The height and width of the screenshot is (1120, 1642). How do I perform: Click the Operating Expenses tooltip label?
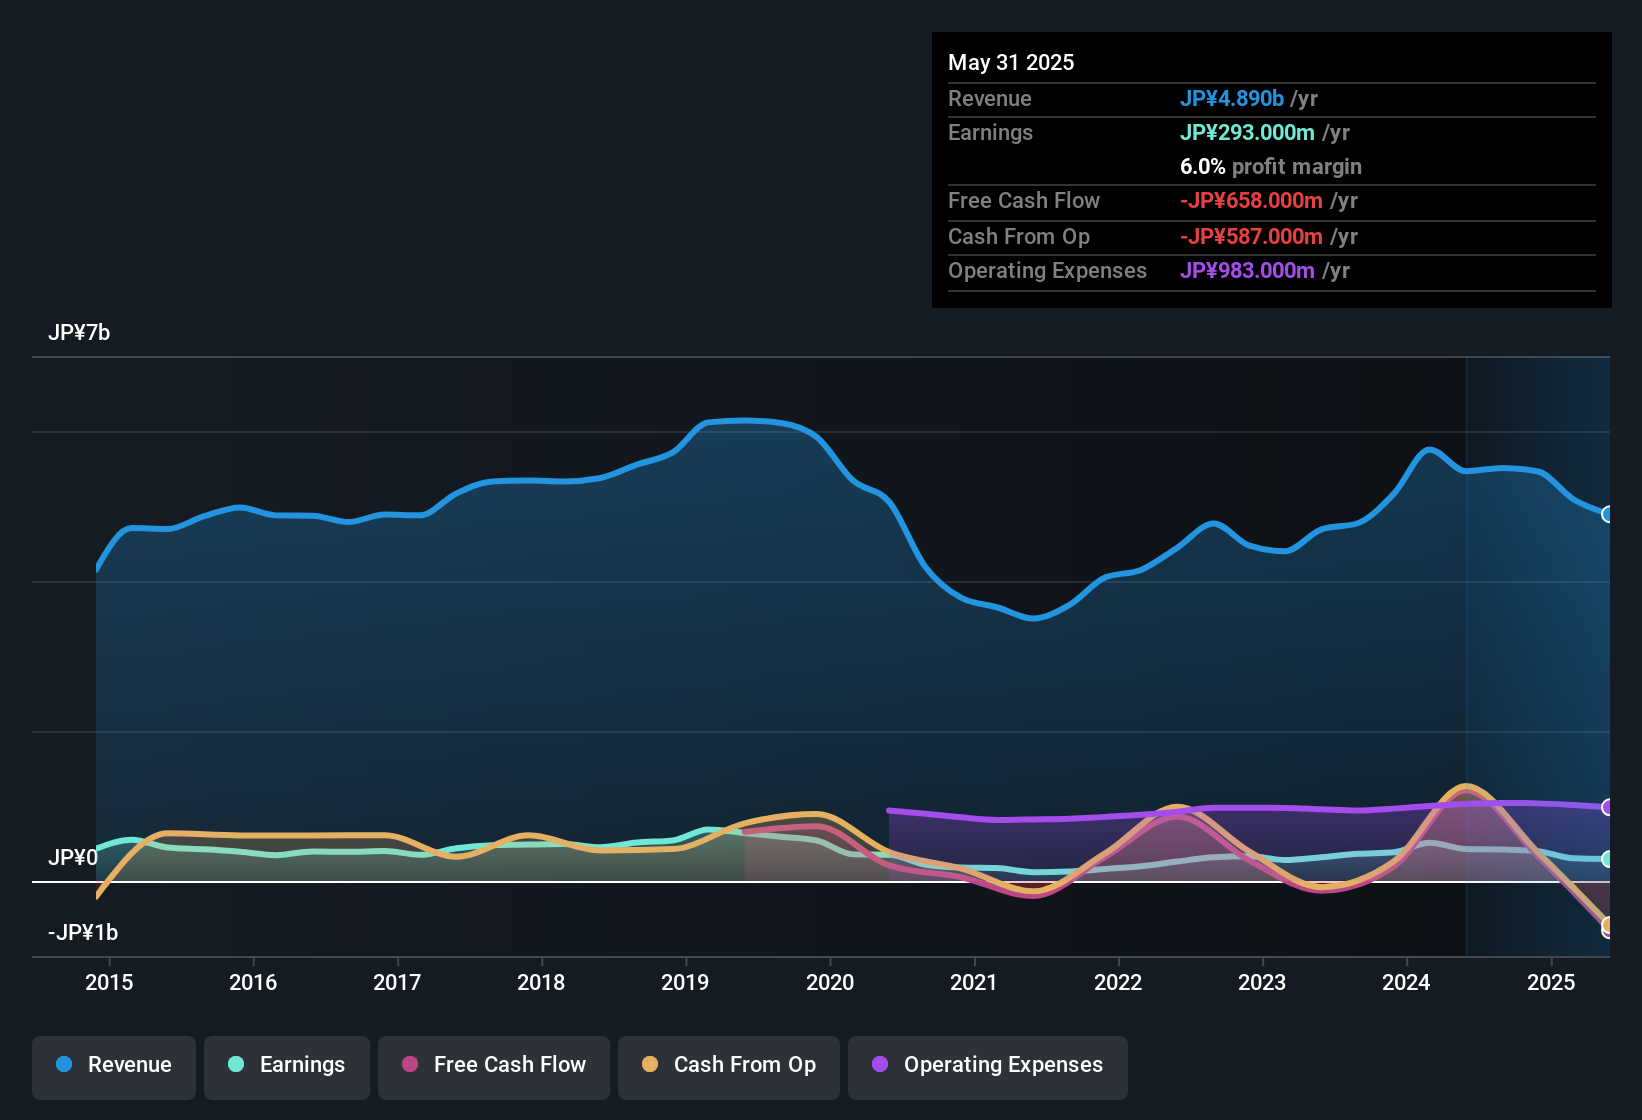(1047, 271)
